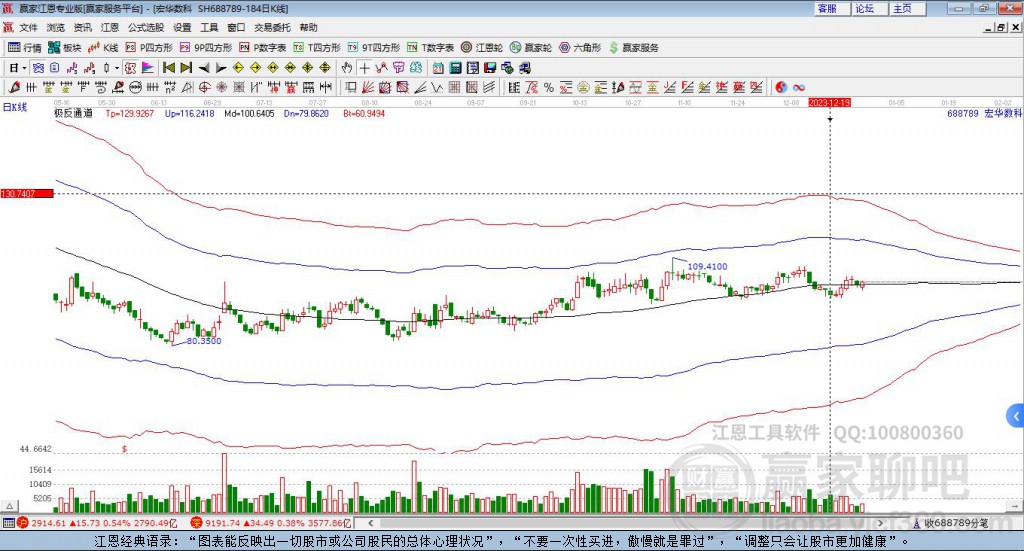This screenshot has height=551, width=1024.
Task: Open the 工具 menu
Action: (209, 27)
